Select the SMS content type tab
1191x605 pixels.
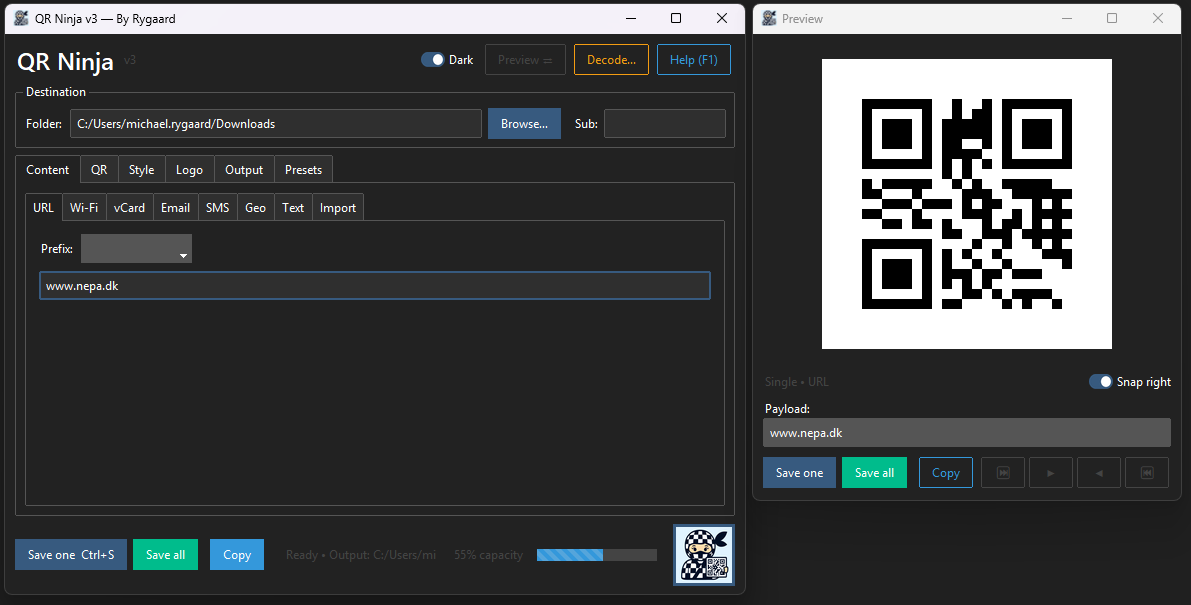(218, 208)
